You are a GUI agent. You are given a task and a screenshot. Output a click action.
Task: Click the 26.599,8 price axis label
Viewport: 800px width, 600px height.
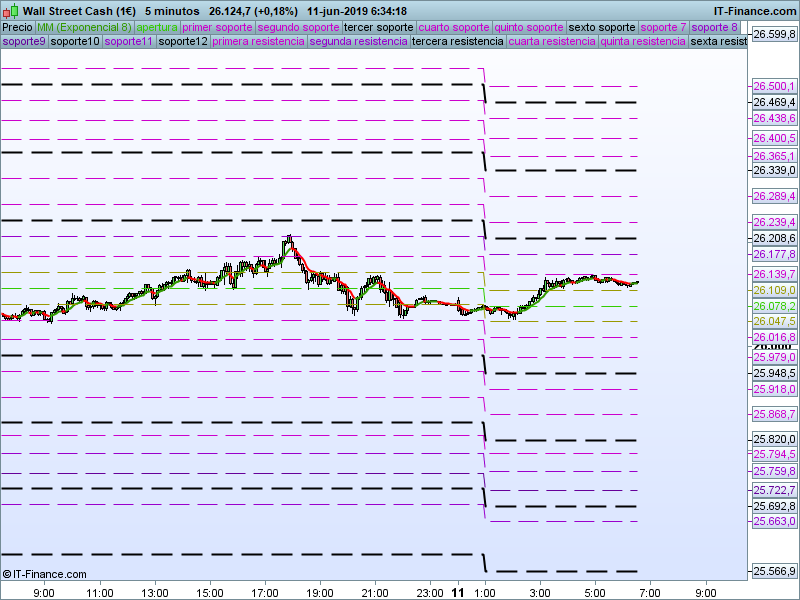click(x=774, y=34)
